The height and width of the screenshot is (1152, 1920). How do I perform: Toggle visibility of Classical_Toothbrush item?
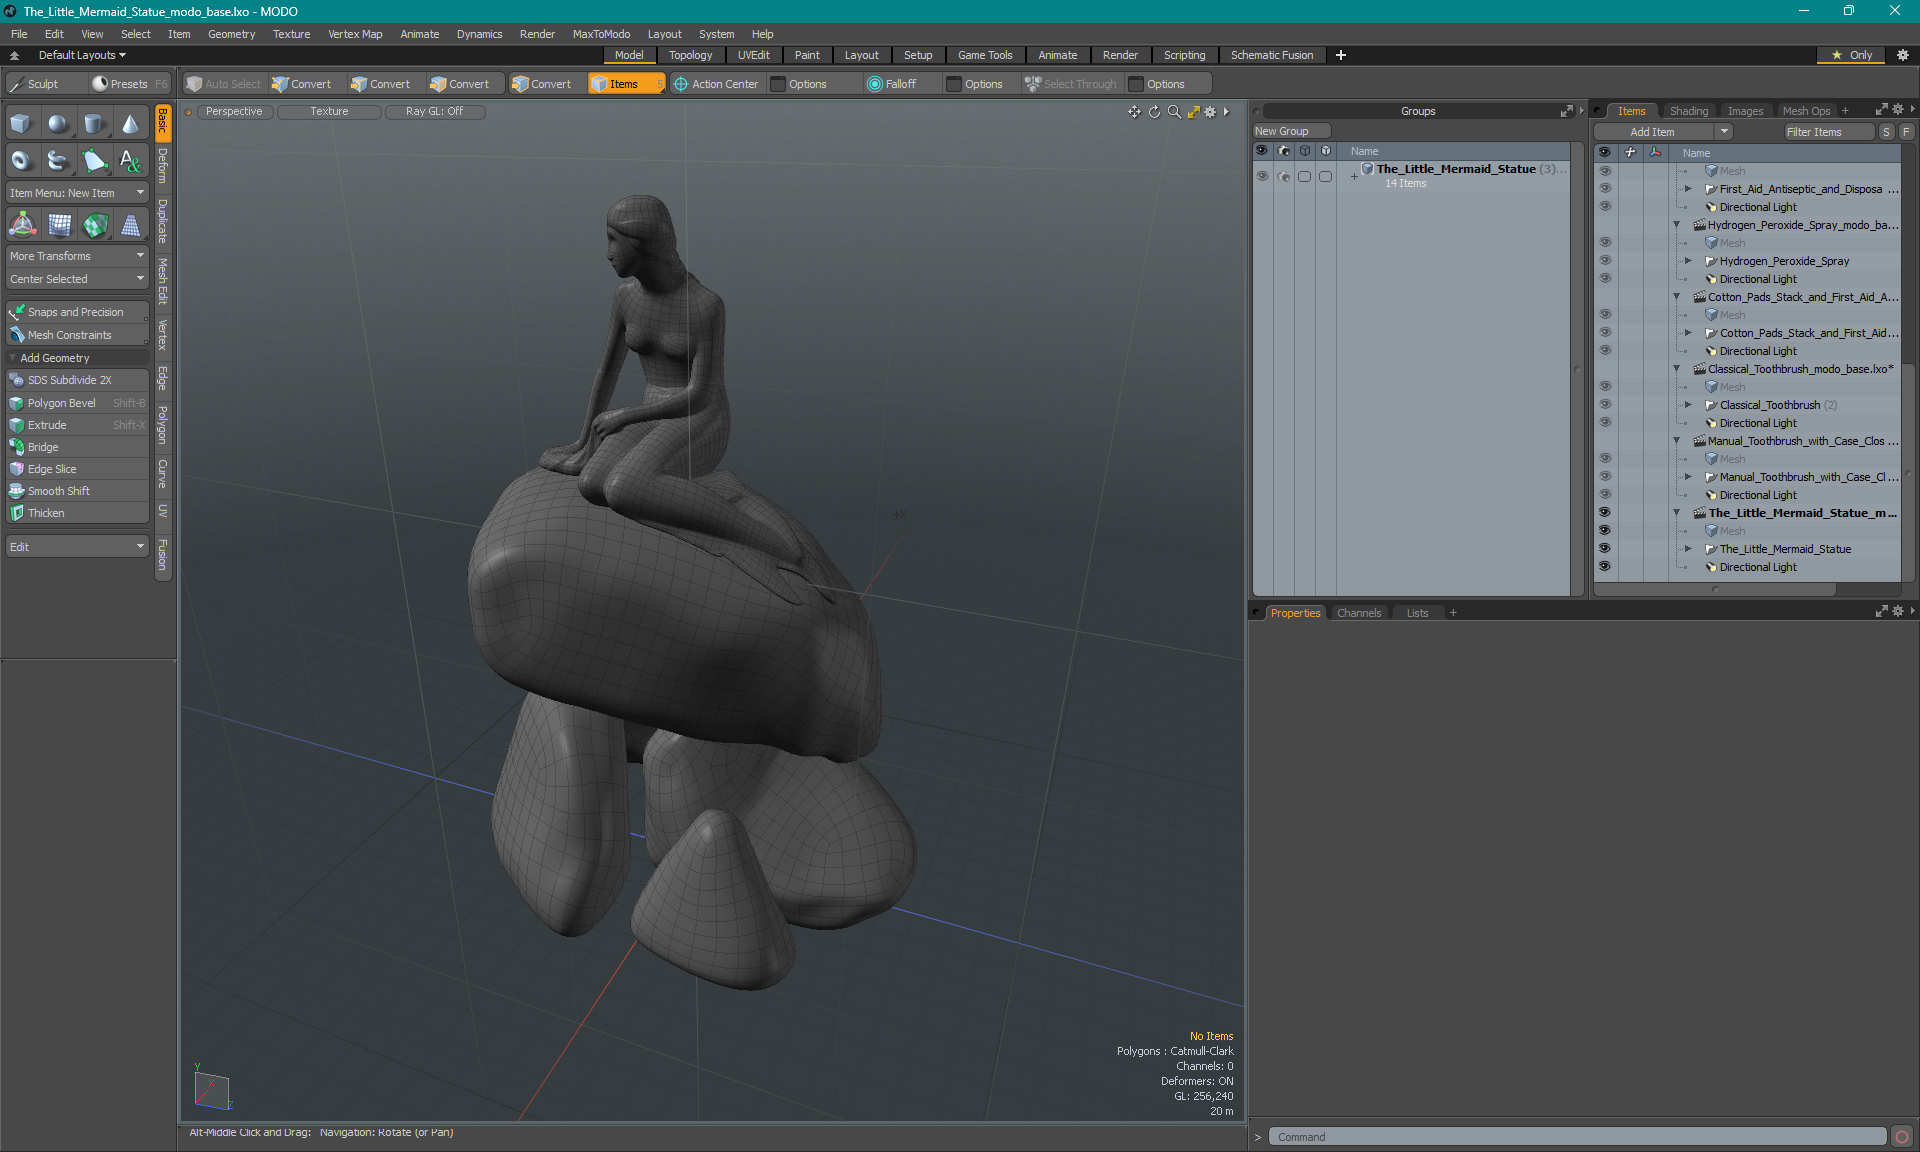click(x=1604, y=405)
